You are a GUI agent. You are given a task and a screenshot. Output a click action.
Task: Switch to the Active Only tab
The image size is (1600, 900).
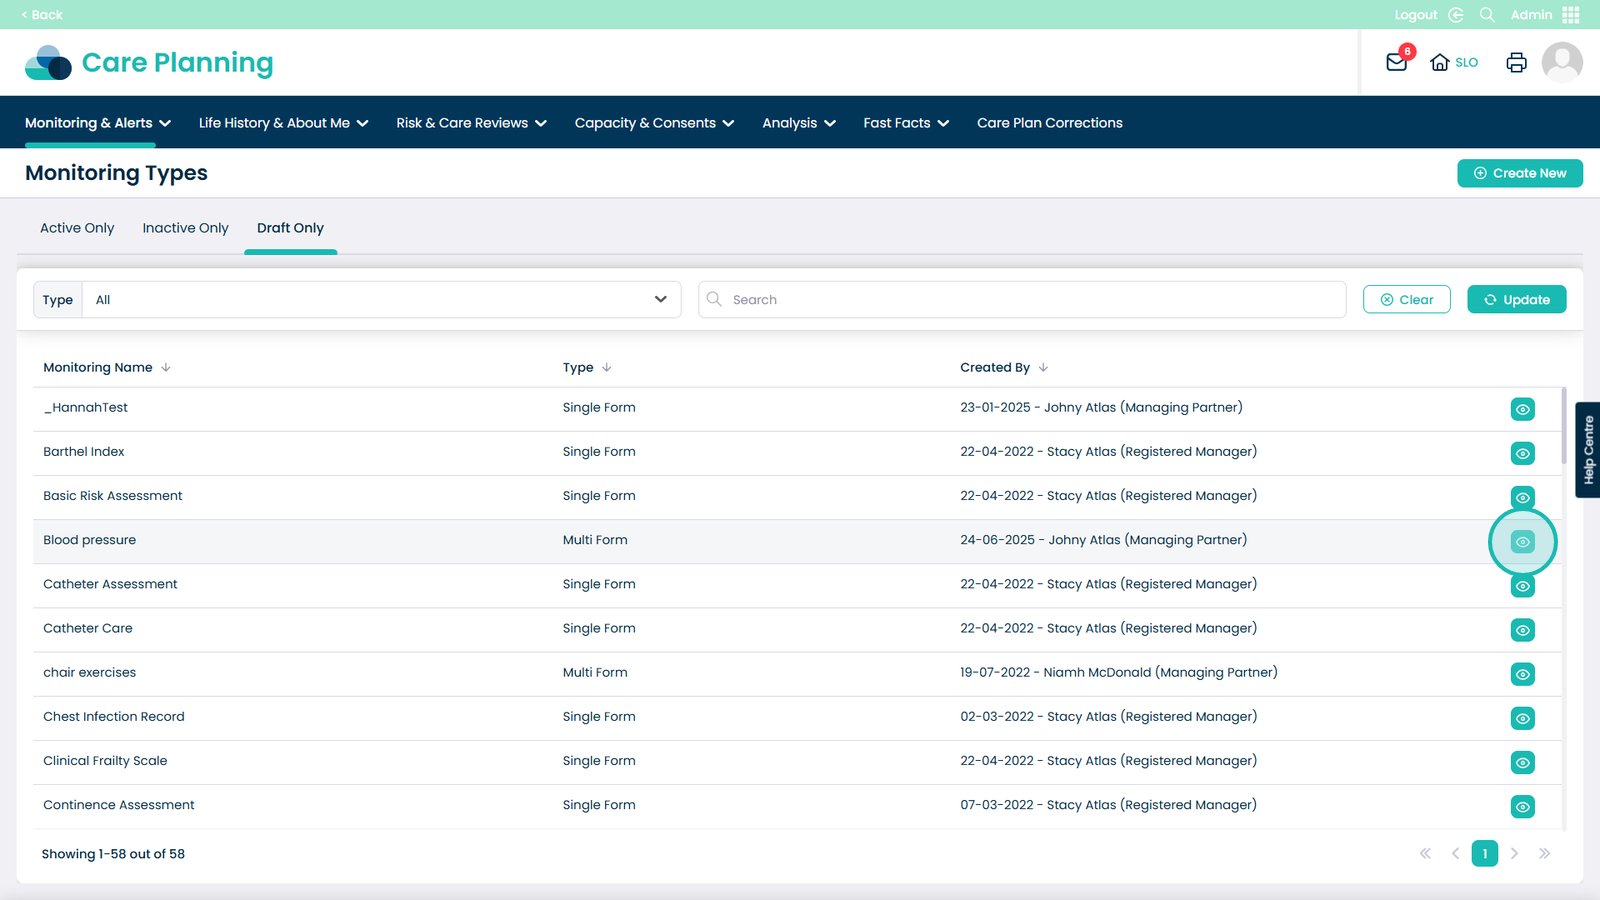point(77,228)
